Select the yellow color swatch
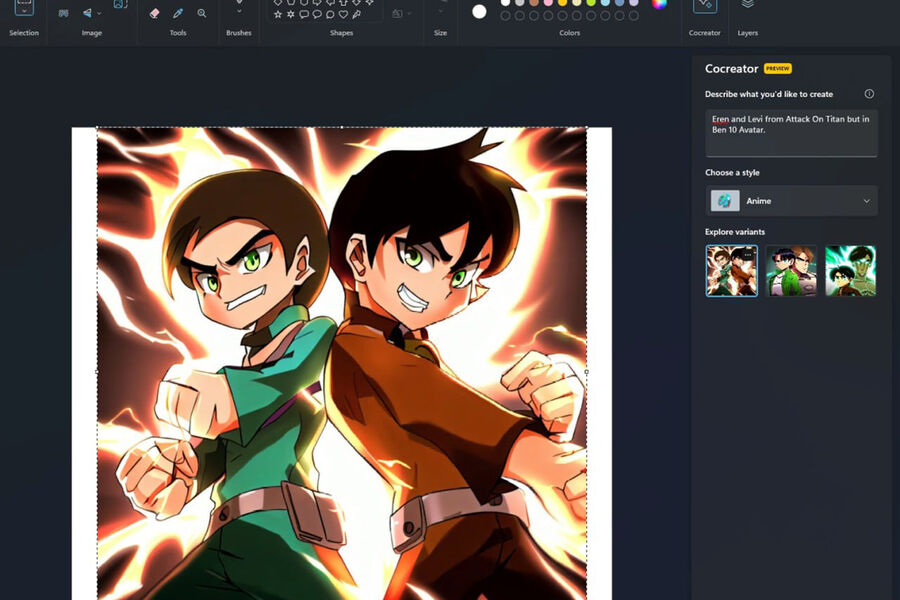 (x=562, y=2)
